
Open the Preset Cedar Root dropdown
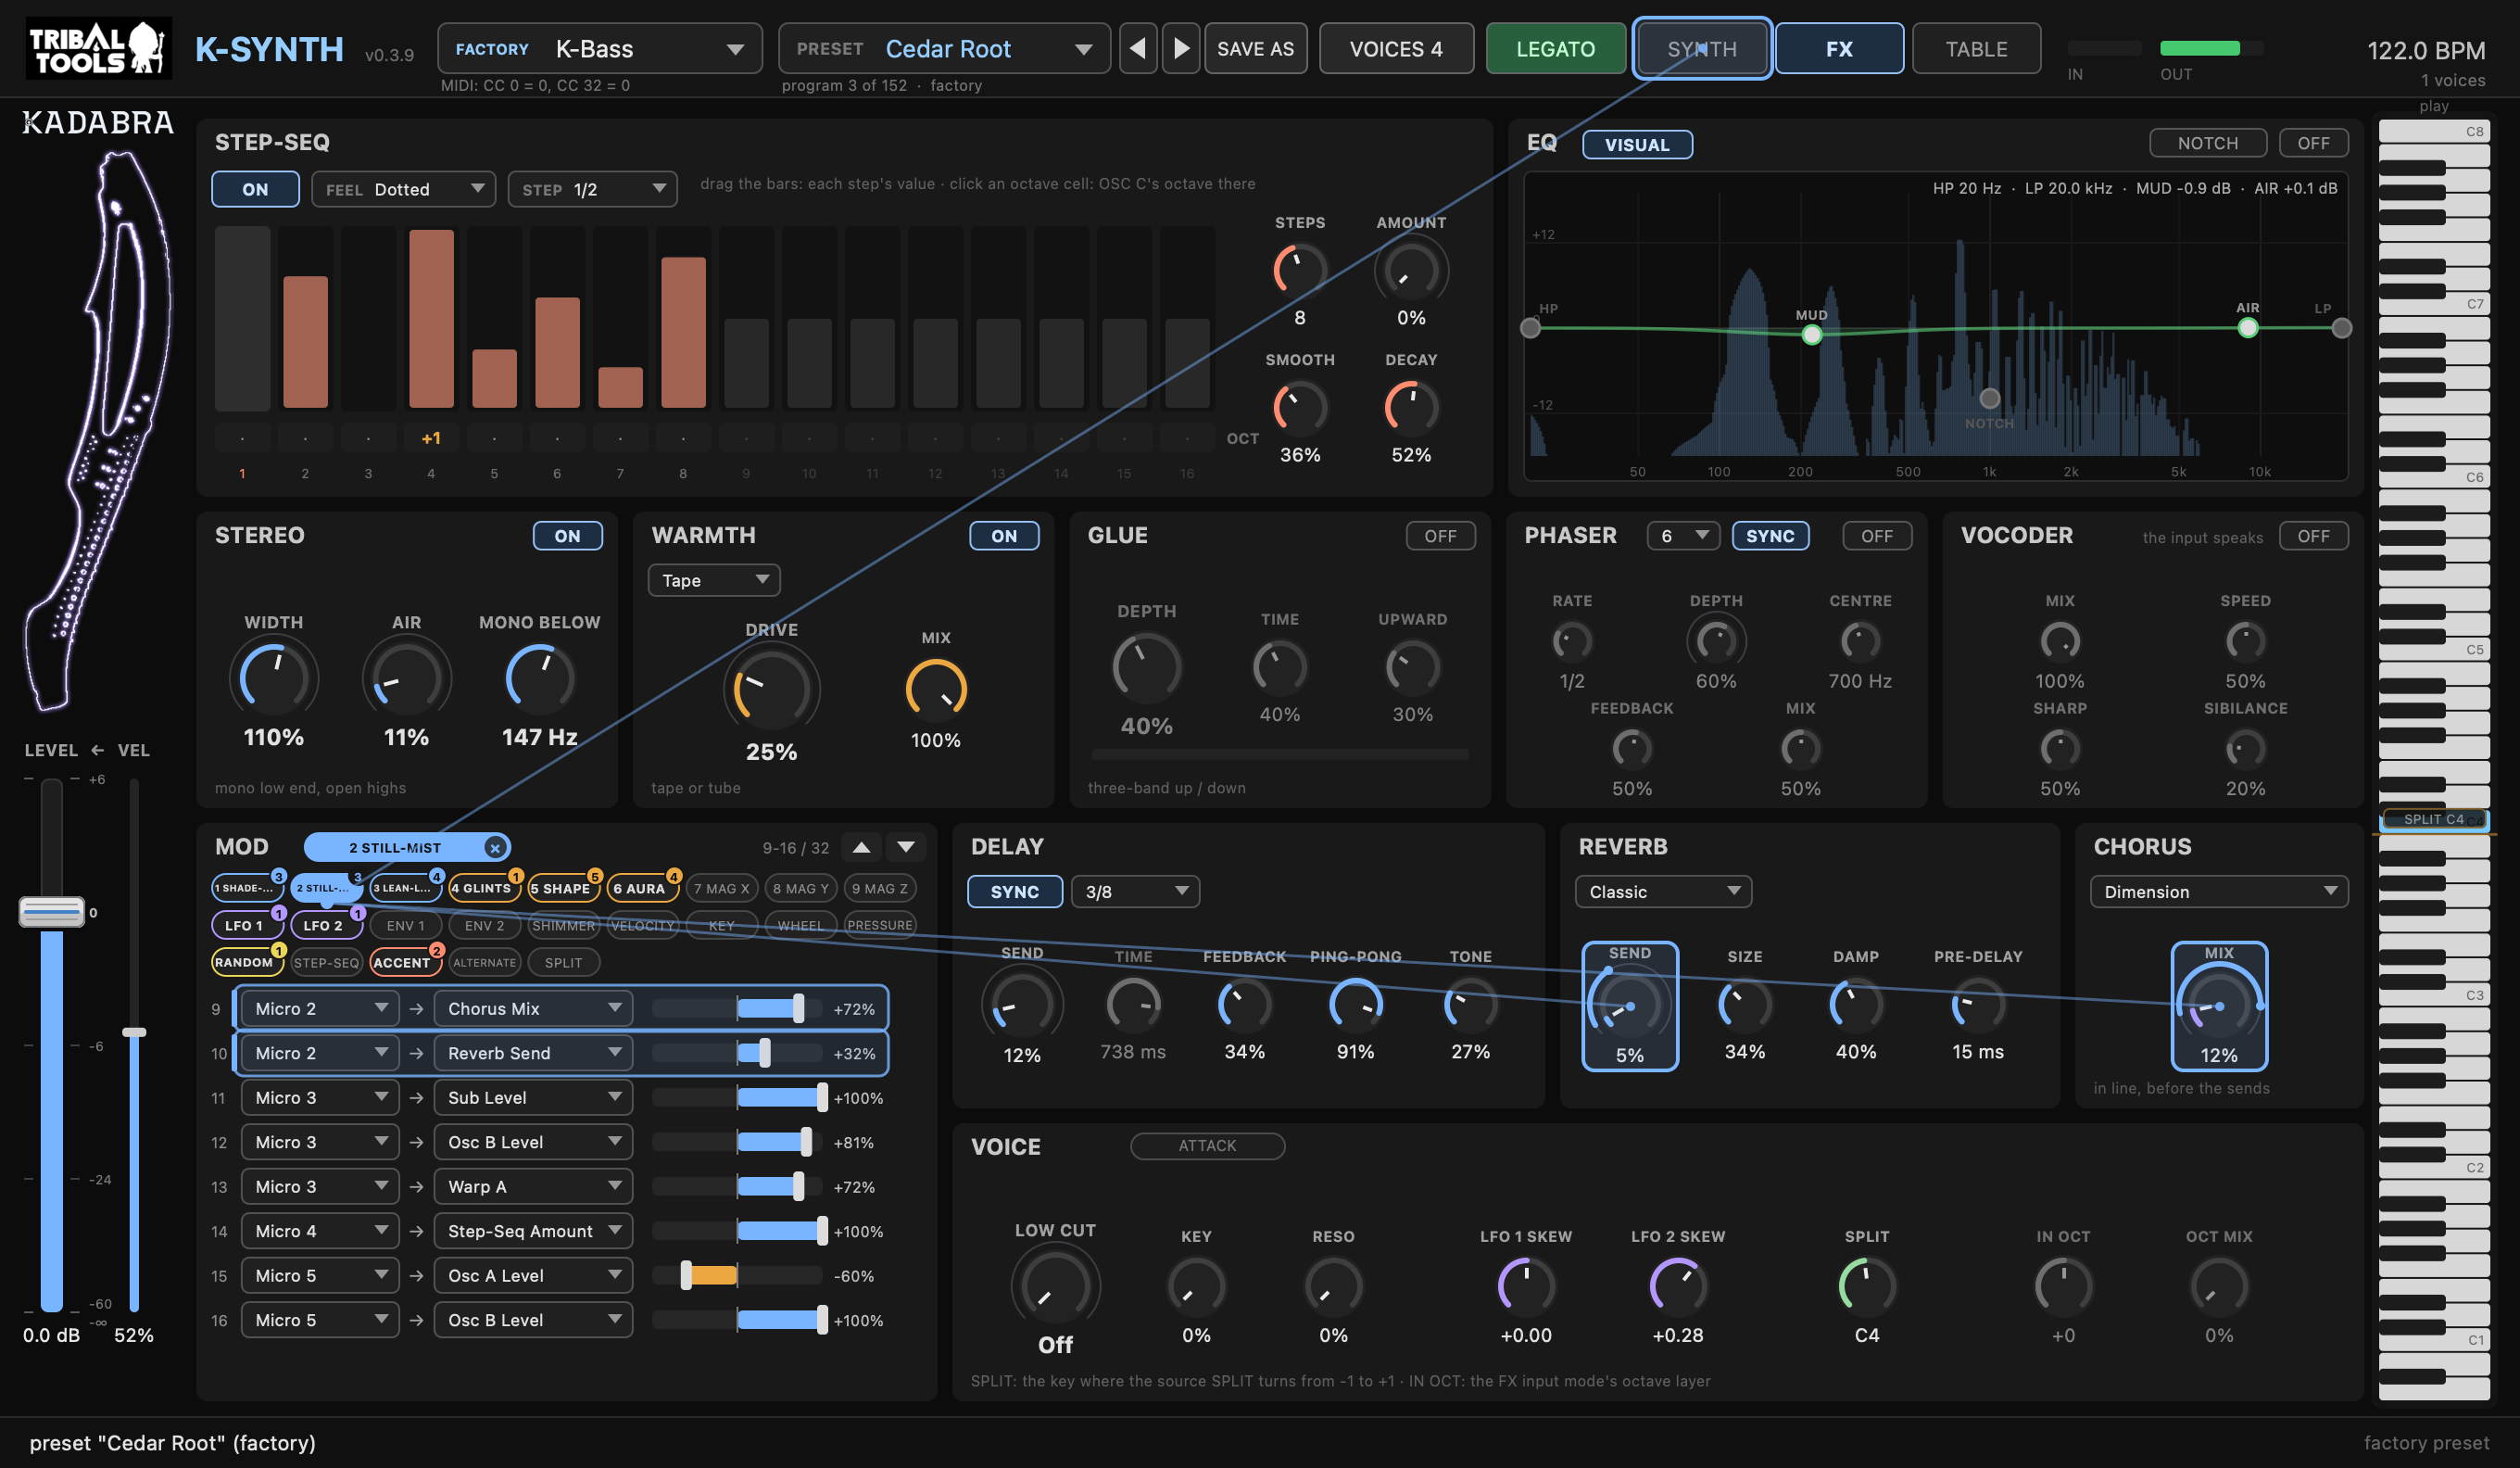point(944,49)
